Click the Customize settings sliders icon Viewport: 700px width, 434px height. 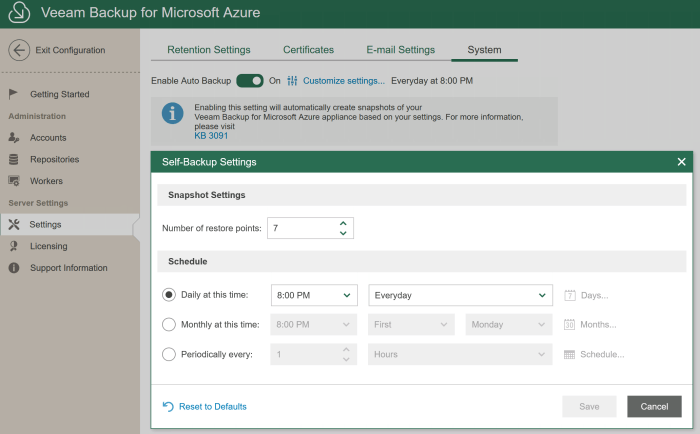(x=292, y=81)
